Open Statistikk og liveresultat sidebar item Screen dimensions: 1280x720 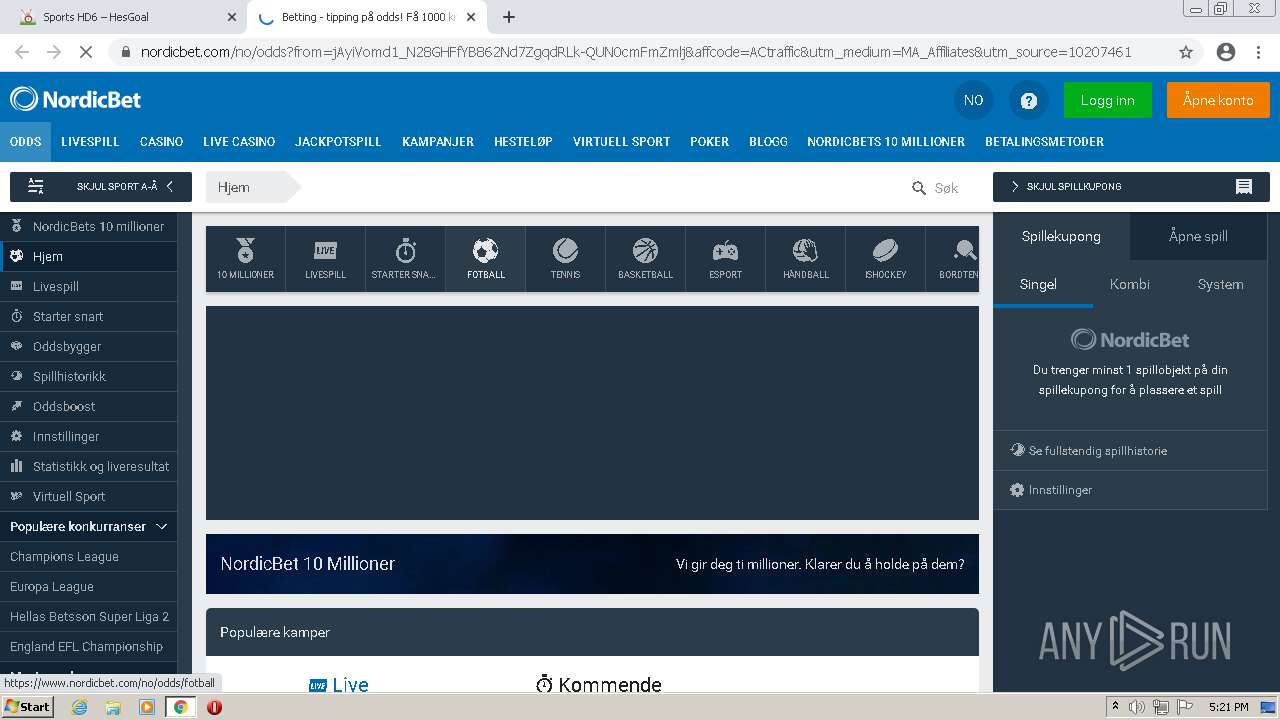[88, 467]
